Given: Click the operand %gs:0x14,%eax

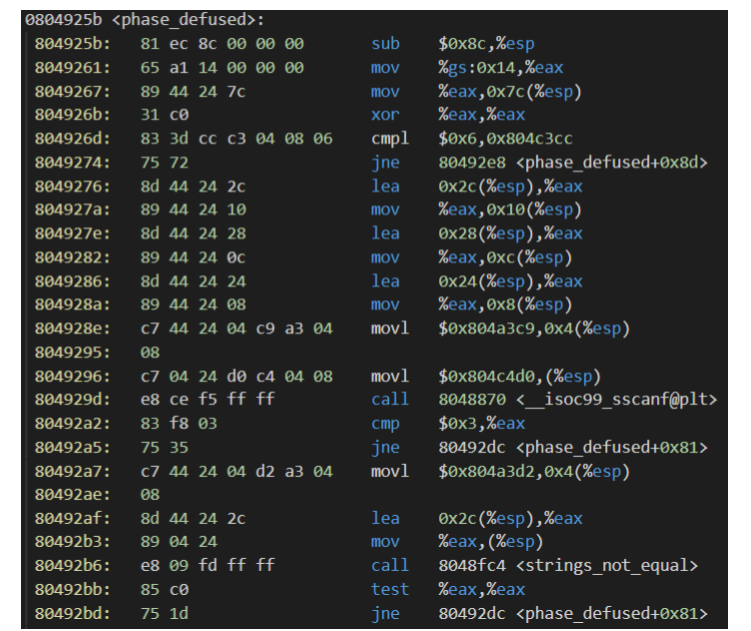Looking at the screenshot, I should [x=501, y=68].
